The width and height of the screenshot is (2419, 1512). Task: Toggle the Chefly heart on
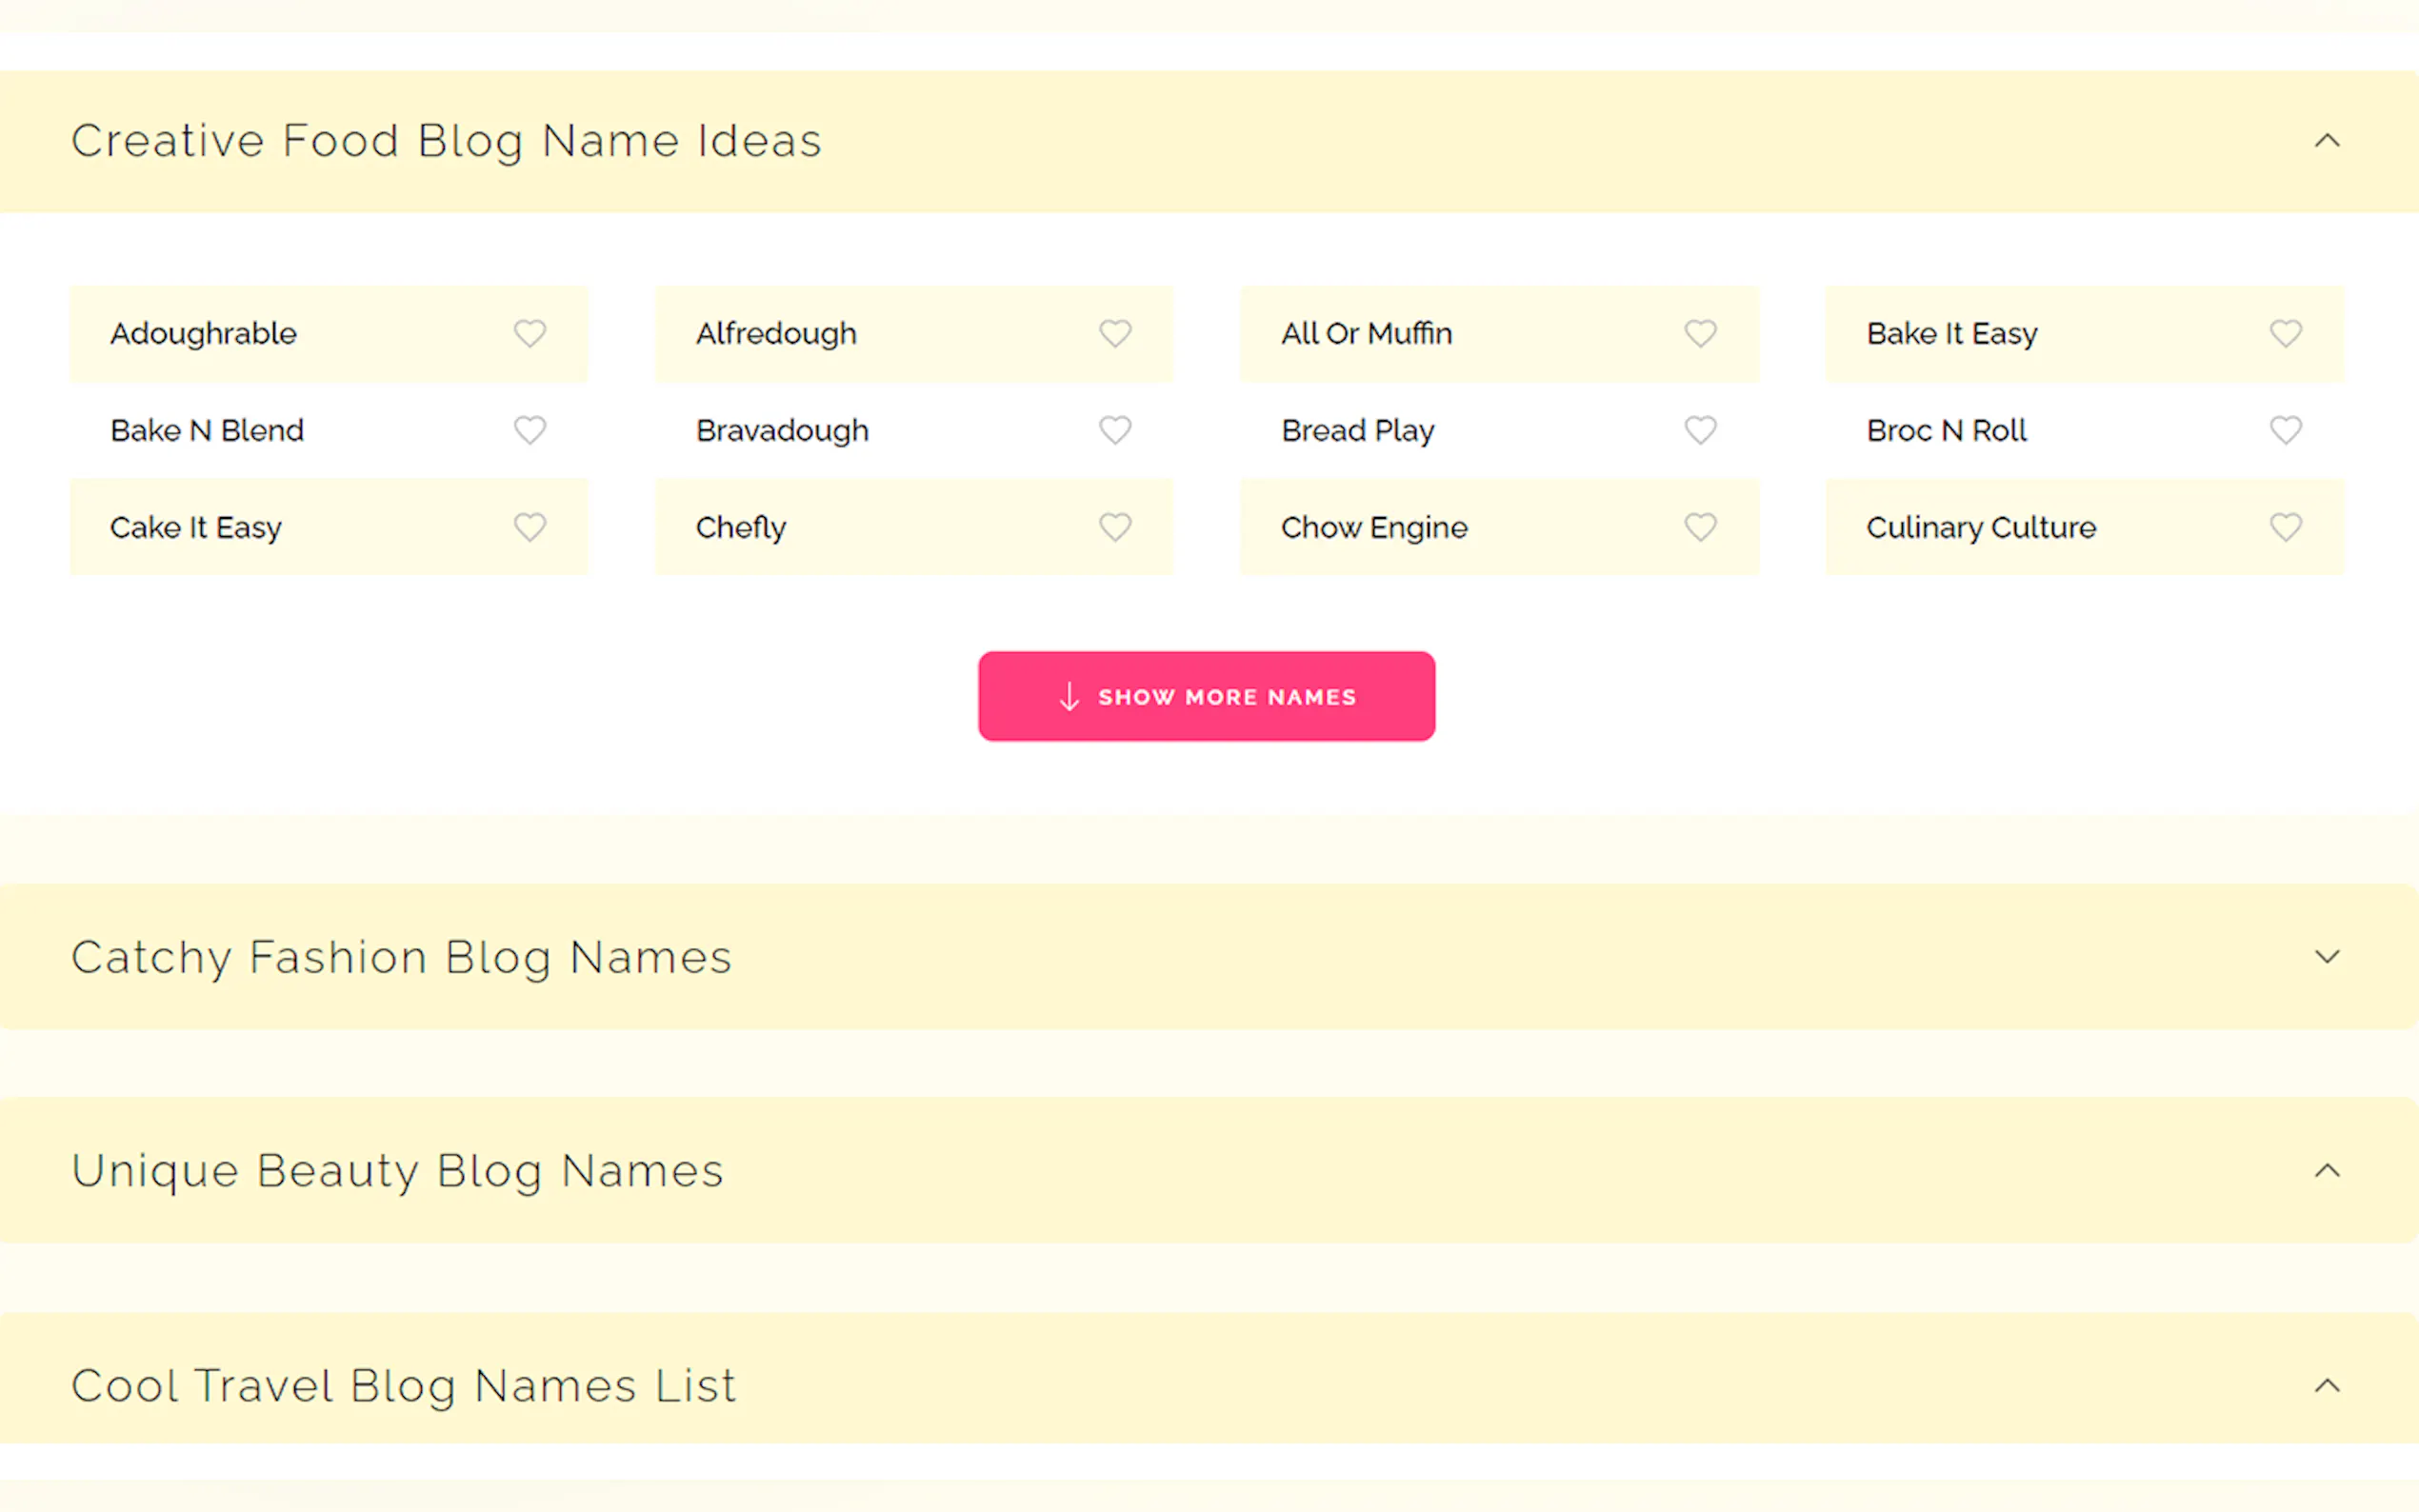[1115, 527]
